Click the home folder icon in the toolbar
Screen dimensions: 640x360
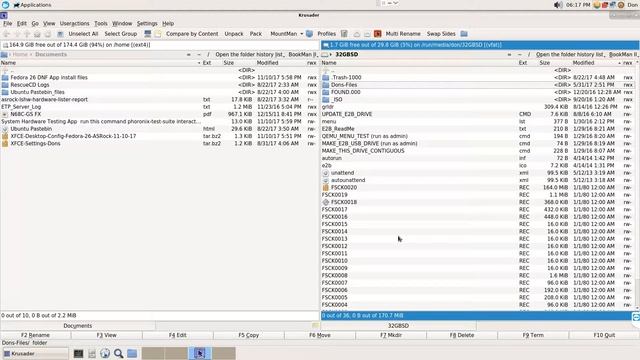37,34
